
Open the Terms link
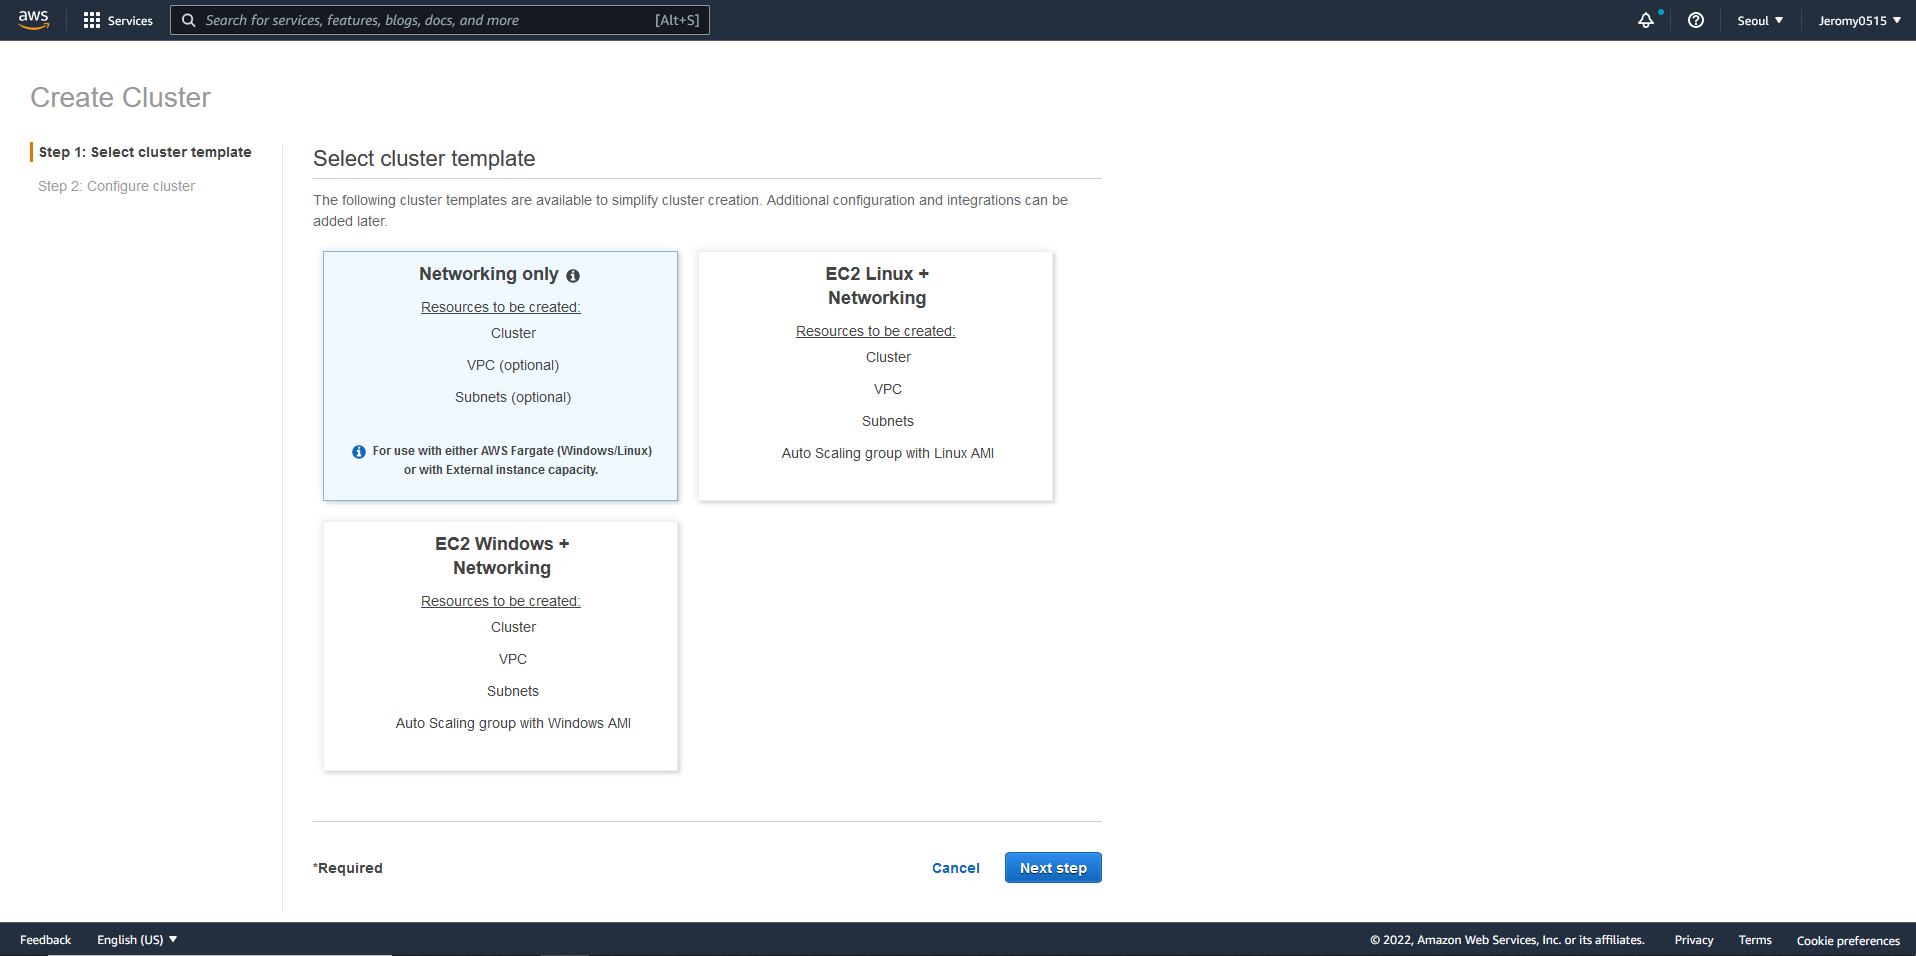pos(1755,940)
